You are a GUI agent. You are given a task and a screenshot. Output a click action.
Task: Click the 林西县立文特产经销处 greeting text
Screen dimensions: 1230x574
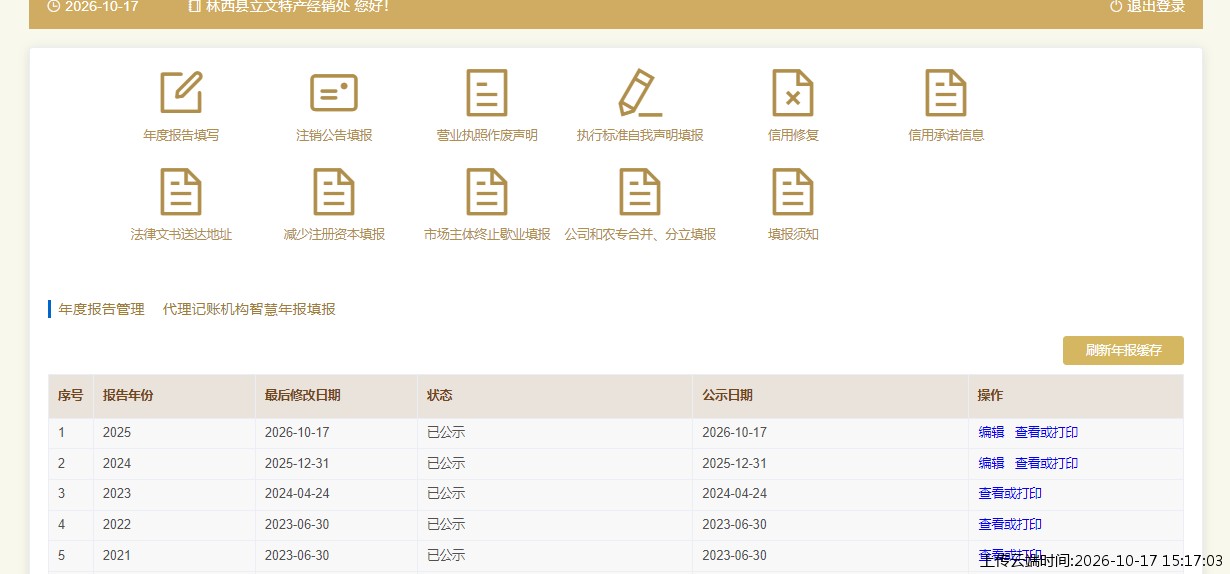(x=297, y=6)
